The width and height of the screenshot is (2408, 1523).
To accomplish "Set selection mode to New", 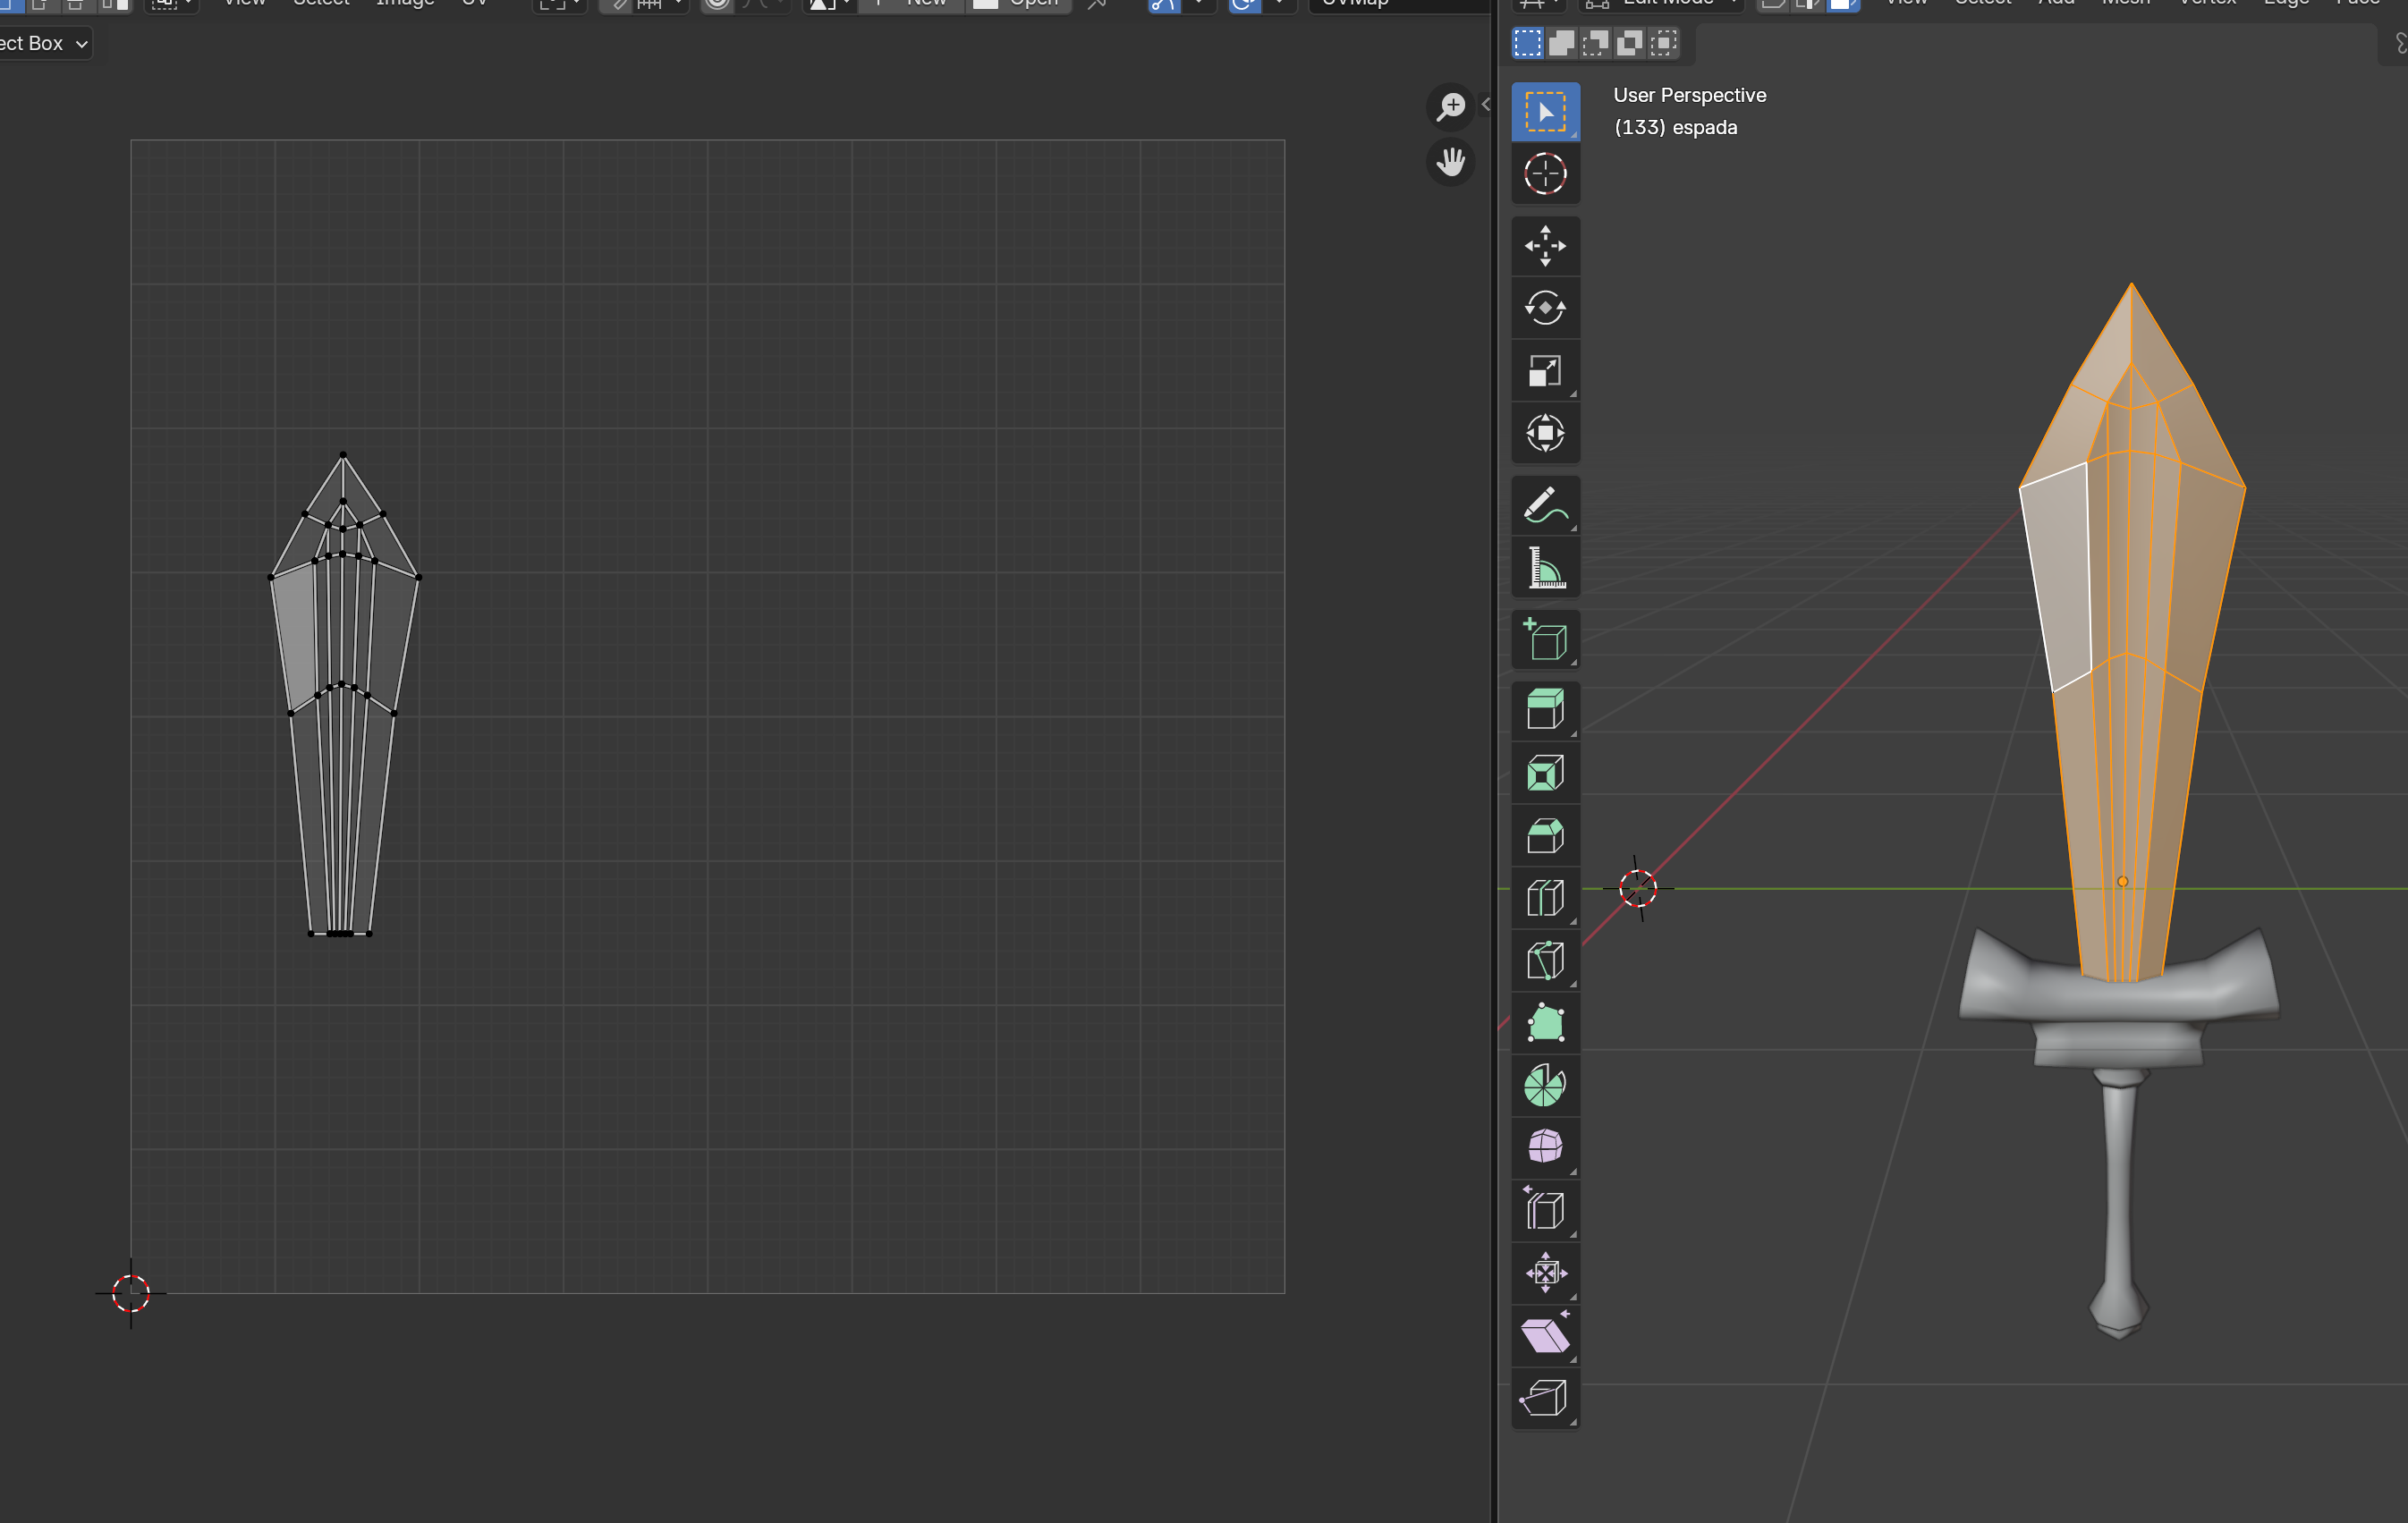I will [1527, 43].
